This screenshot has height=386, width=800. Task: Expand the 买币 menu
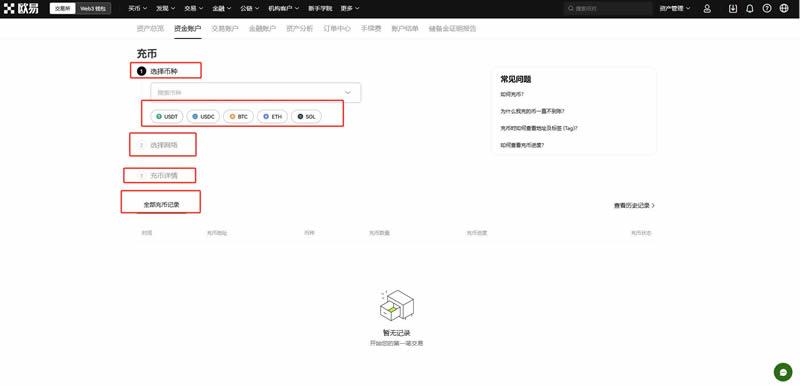[x=138, y=9]
